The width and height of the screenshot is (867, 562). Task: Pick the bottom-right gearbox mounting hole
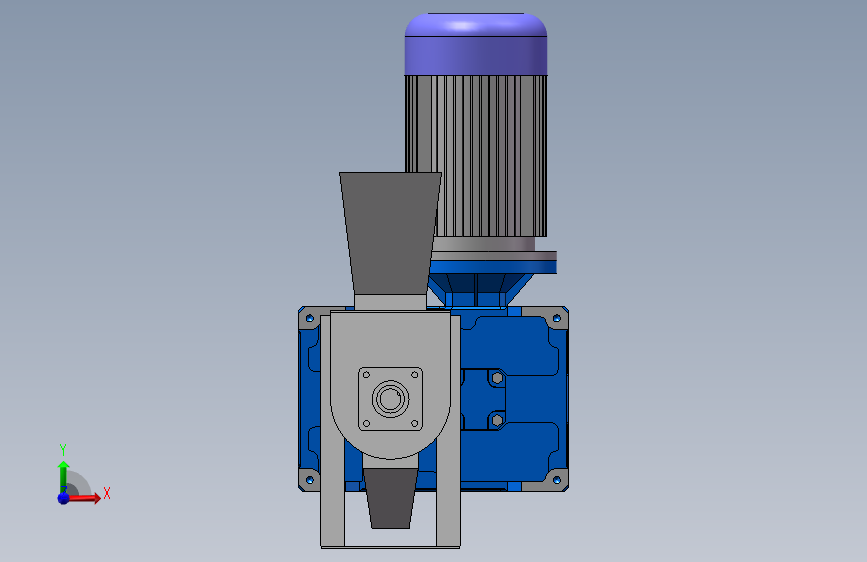(557, 480)
